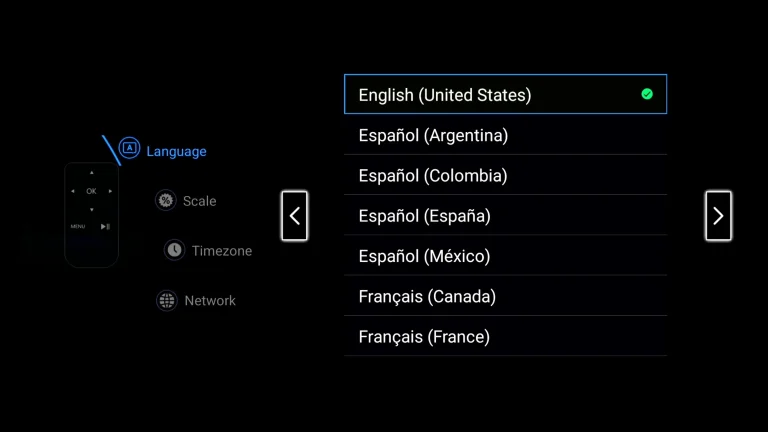Go to the previous page with the left chevron

[x=294, y=216]
